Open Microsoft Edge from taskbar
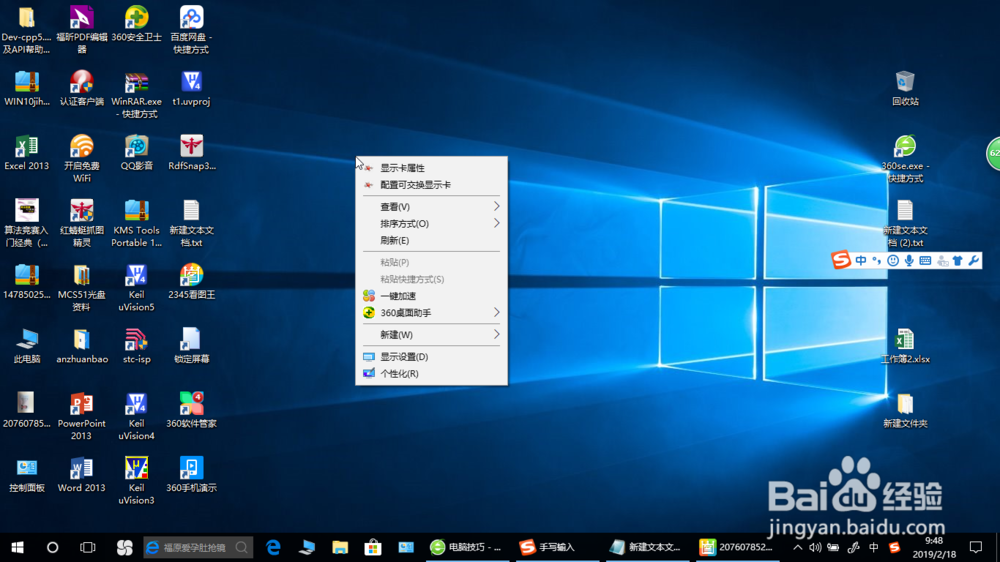 click(273, 547)
